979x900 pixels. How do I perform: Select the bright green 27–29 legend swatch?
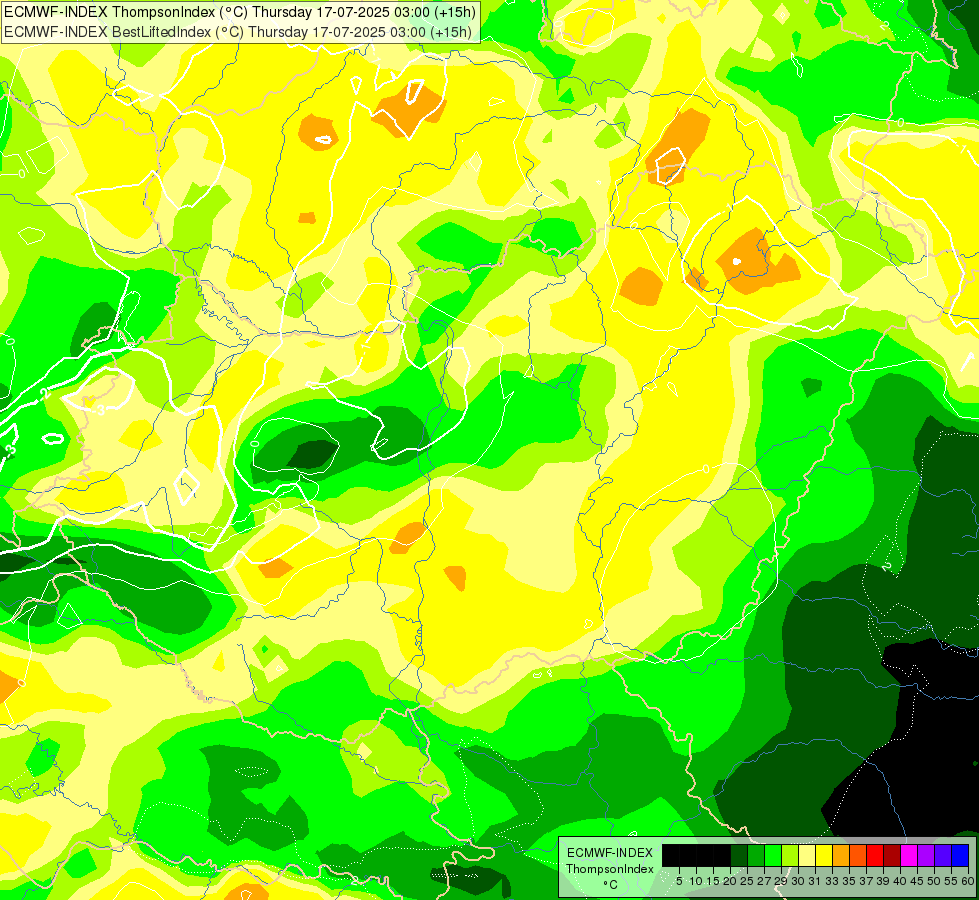coord(772,855)
